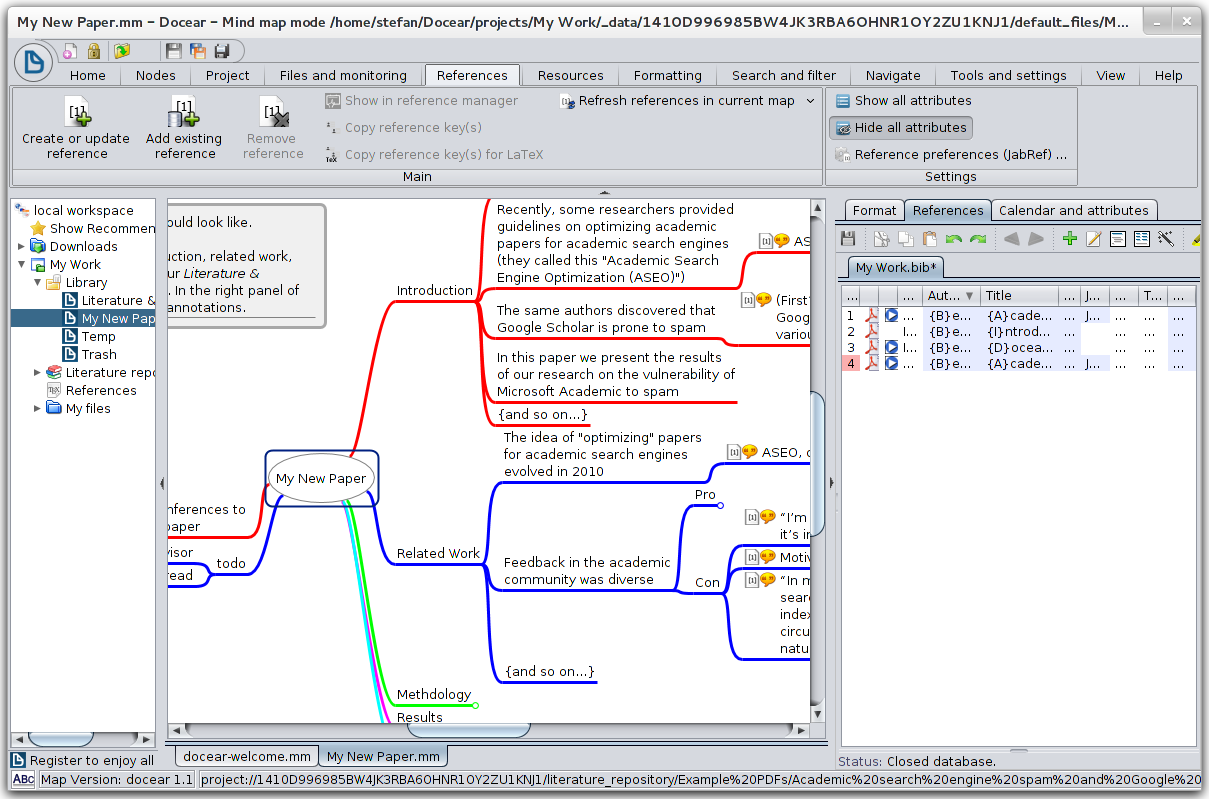
Task: Open the Home ribbon tab
Action: [88, 75]
